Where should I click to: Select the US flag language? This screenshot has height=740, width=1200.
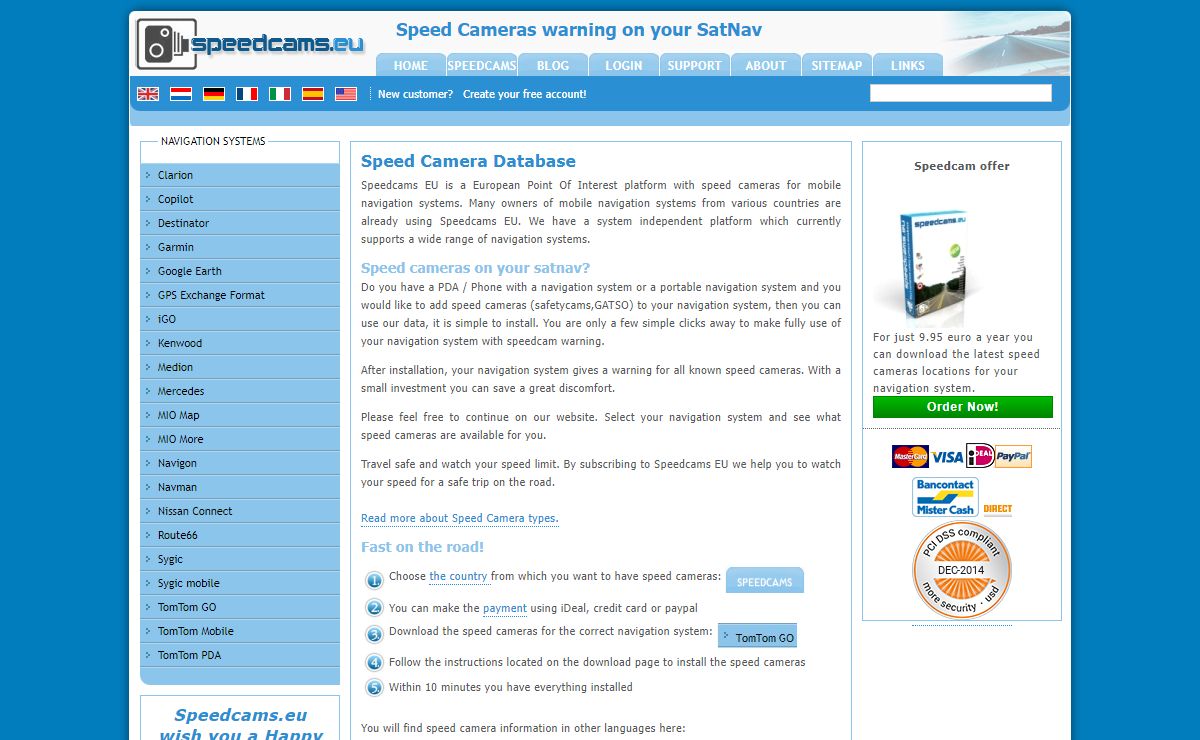pos(346,94)
